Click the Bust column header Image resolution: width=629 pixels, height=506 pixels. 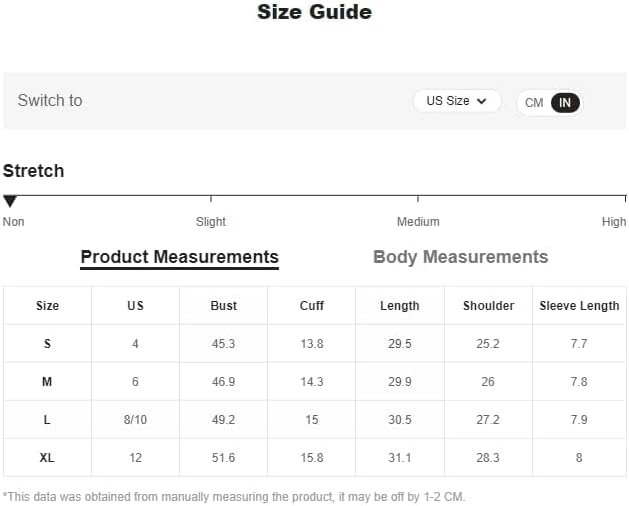pos(223,306)
